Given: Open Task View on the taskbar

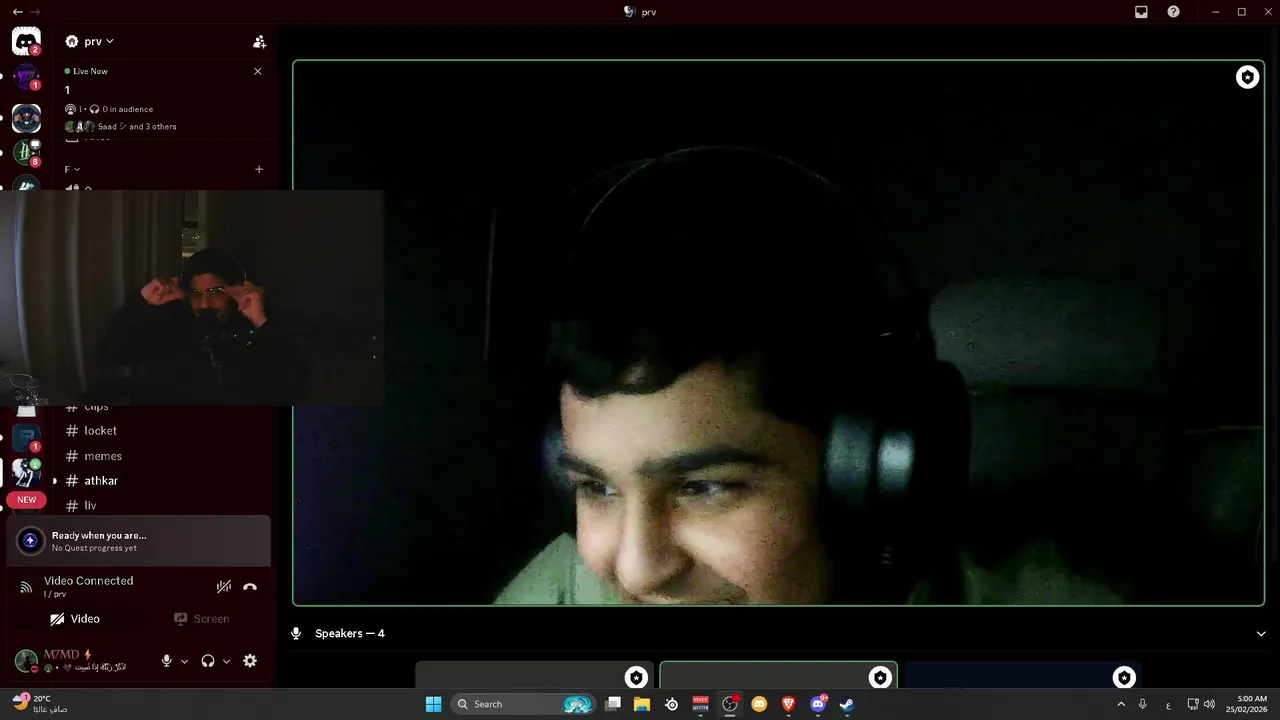Looking at the screenshot, I should click(x=613, y=704).
